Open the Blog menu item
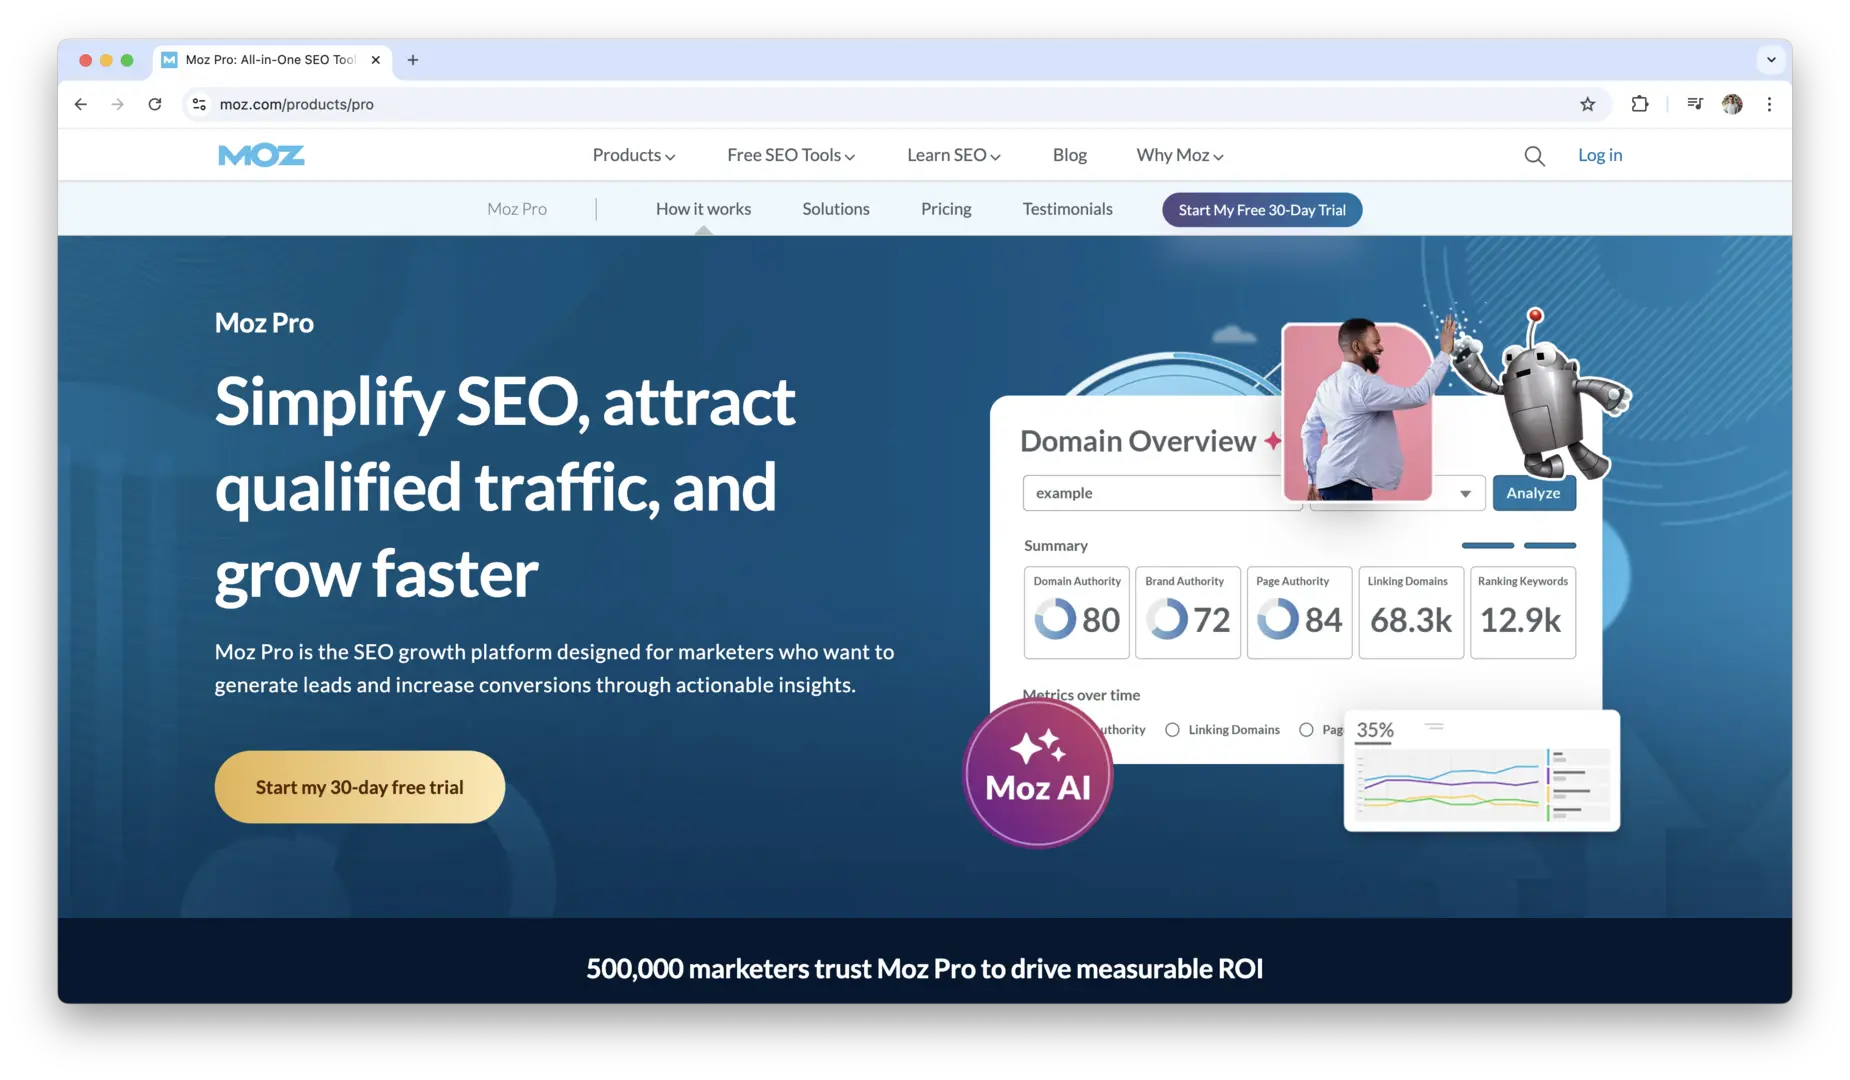The height and width of the screenshot is (1080, 1850). pos(1070,155)
